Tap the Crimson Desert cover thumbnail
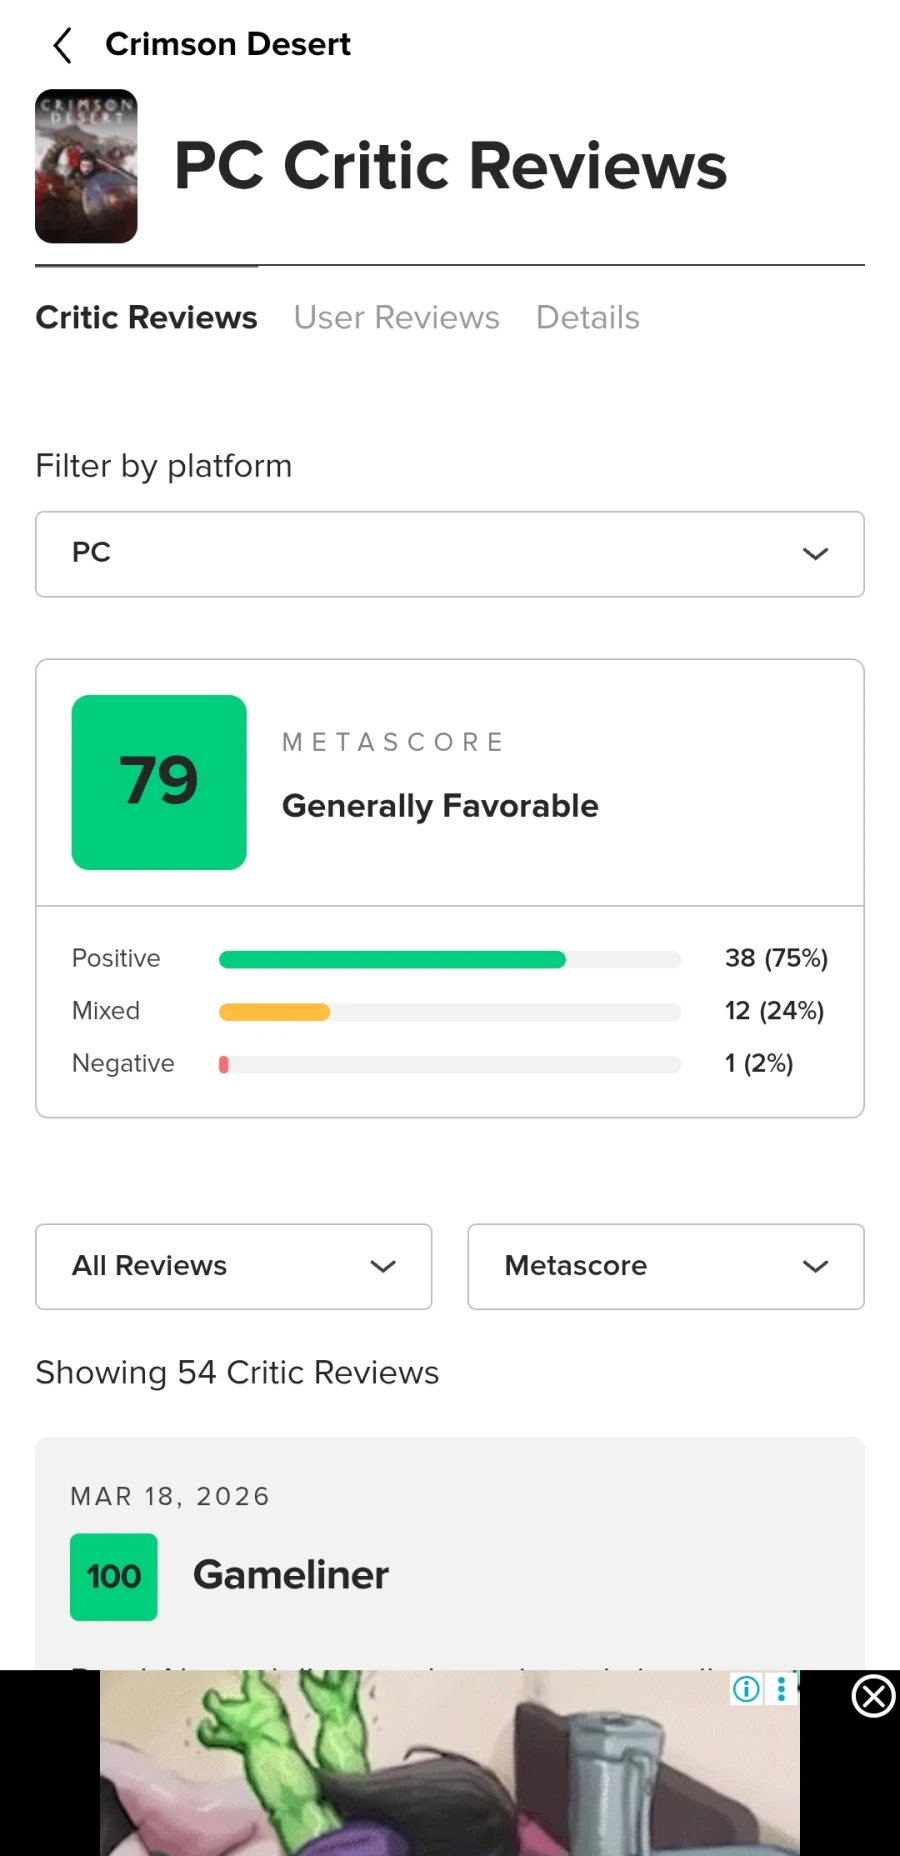This screenshot has height=1856, width=900. point(86,167)
